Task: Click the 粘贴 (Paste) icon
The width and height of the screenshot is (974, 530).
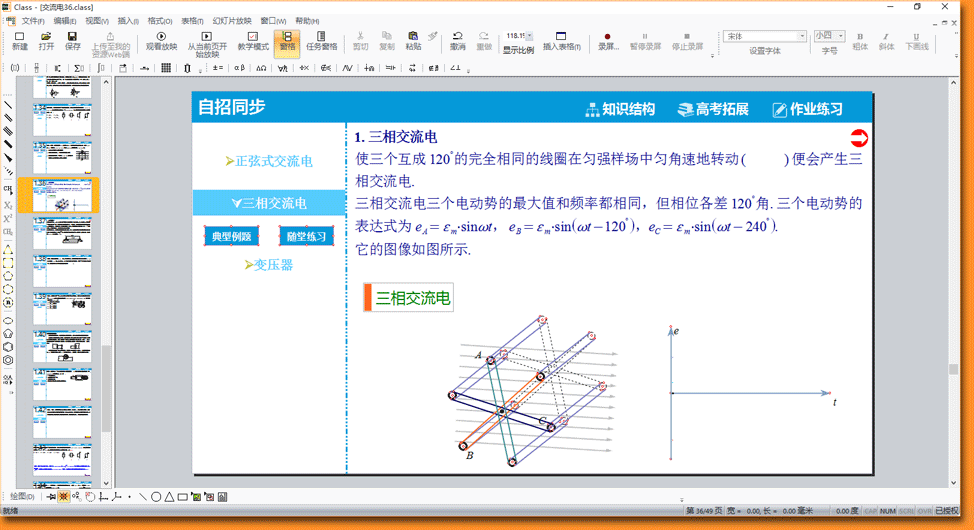Action: point(413,41)
